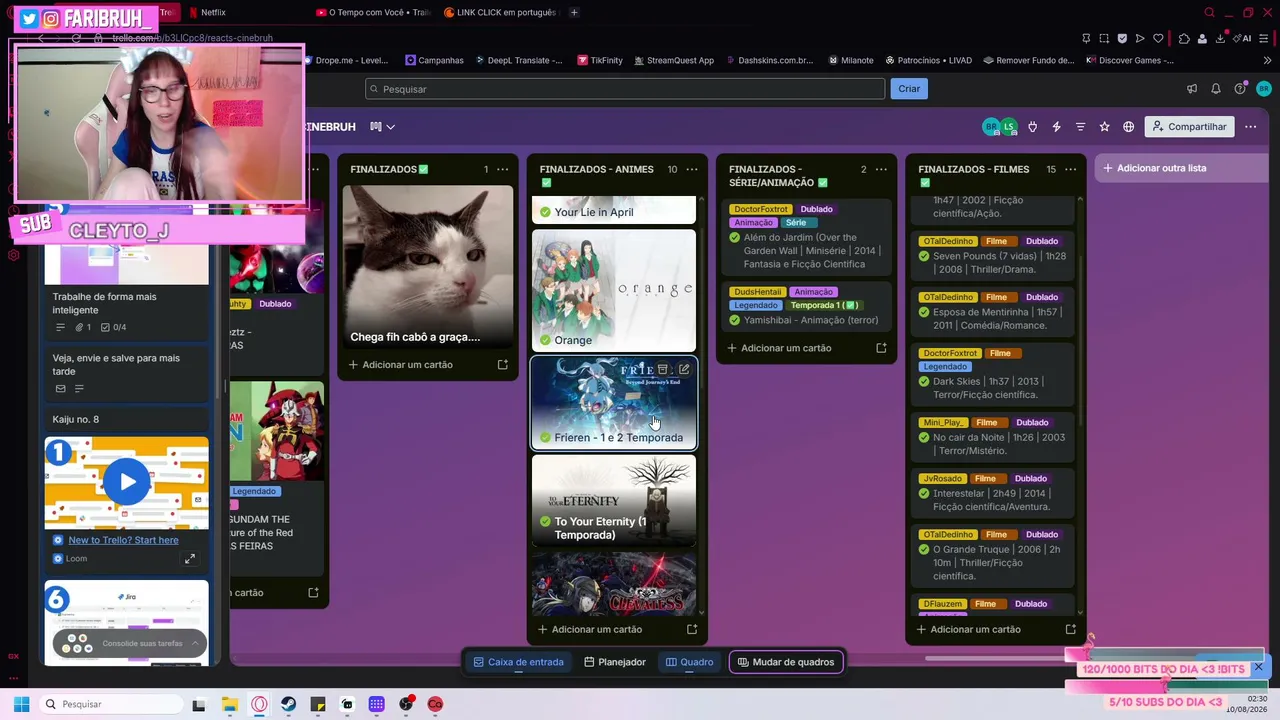Image resolution: width=1280 pixels, height=720 pixels.
Task: Open the FINALIZADOS list actions menu
Action: pyautogui.click(x=503, y=169)
